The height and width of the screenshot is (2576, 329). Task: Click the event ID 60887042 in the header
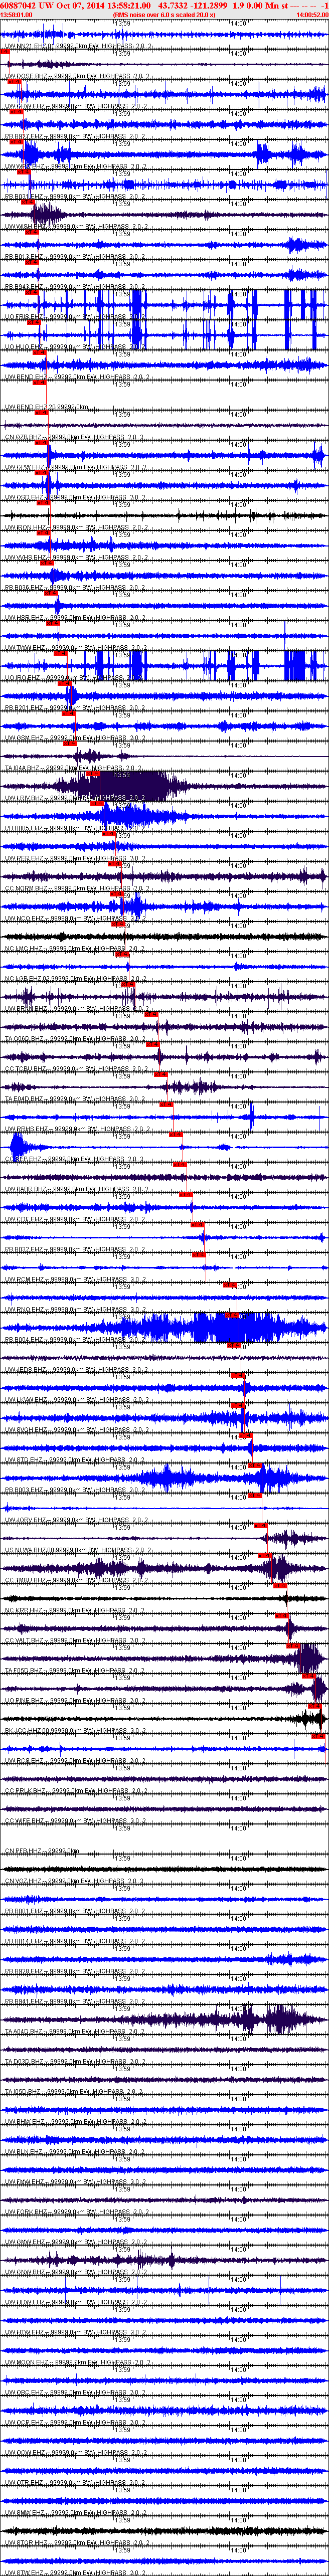[19, 6]
